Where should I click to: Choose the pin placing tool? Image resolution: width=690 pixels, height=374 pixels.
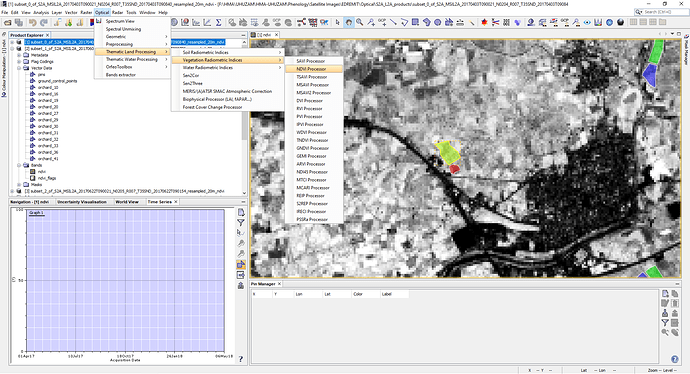click(x=371, y=22)
